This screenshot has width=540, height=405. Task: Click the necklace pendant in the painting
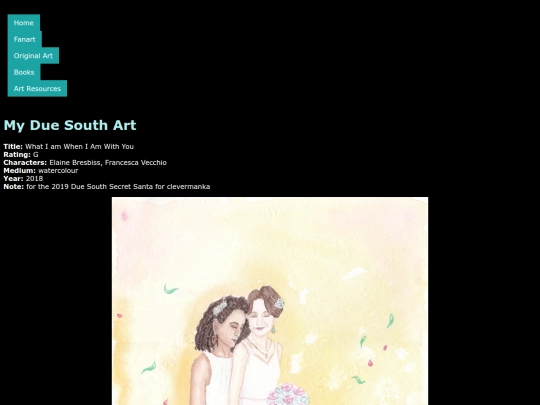[266, 356]
